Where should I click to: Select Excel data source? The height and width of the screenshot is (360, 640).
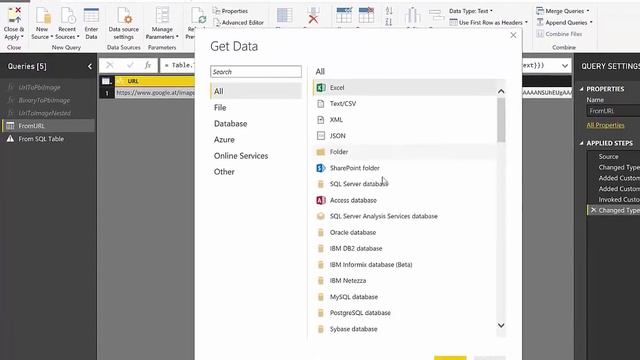404,87
